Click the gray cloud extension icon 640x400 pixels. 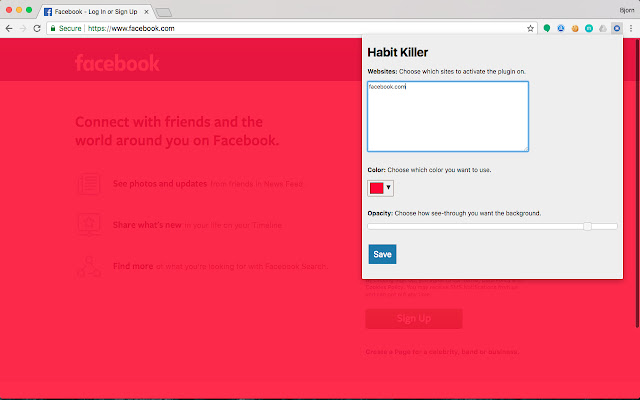tap(603, 29)
